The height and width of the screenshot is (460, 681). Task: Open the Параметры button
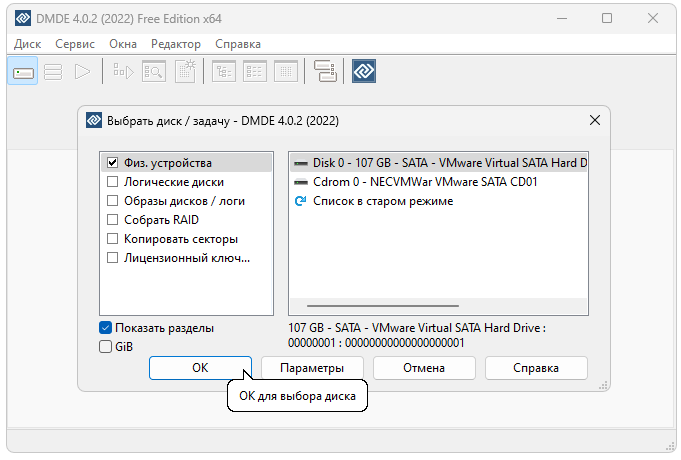pos(312,368)
